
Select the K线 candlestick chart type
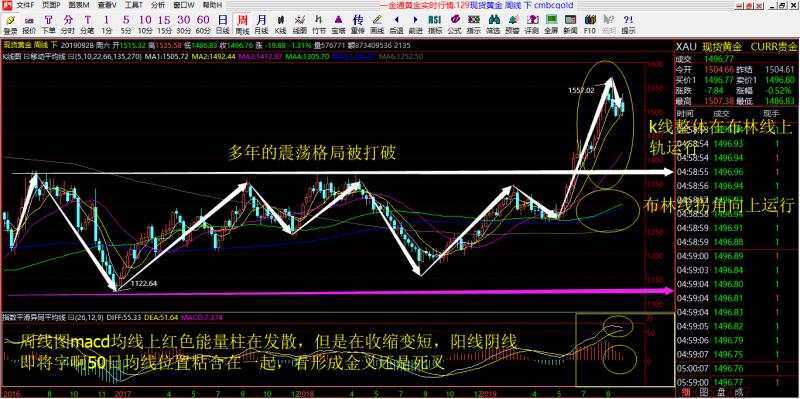coord(280,24)
